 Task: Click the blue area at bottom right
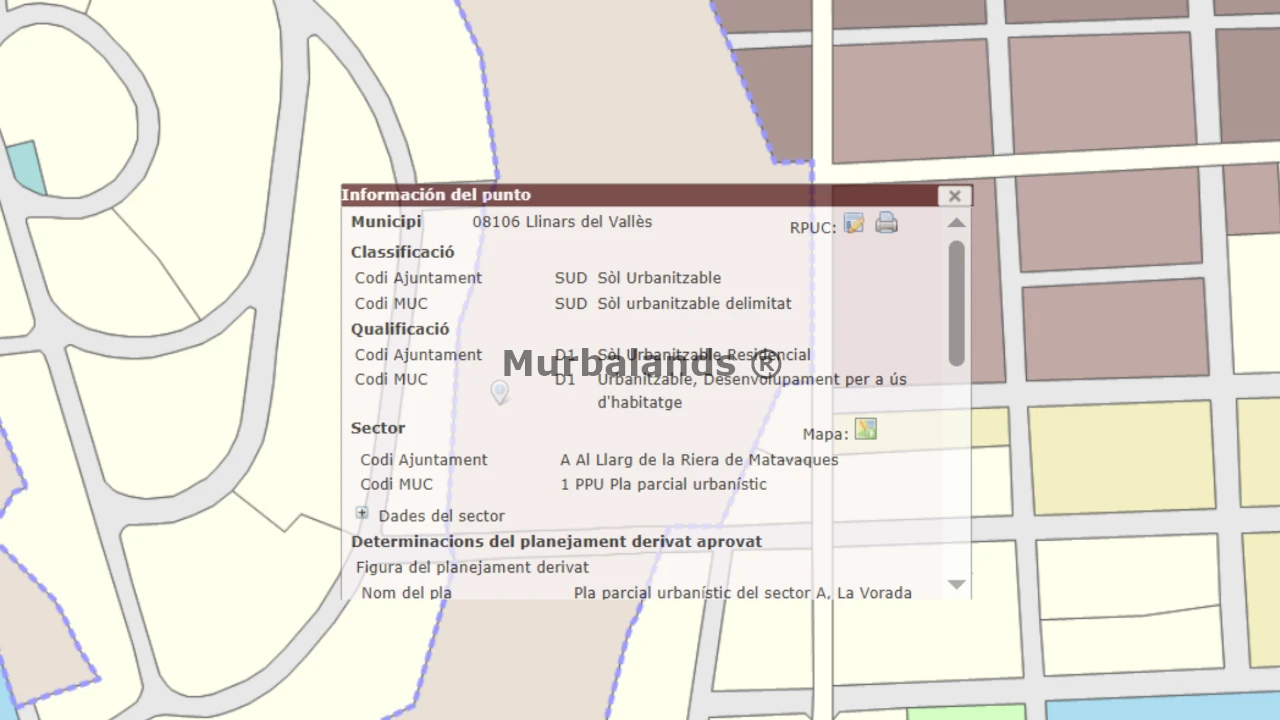click(1160, 708)
